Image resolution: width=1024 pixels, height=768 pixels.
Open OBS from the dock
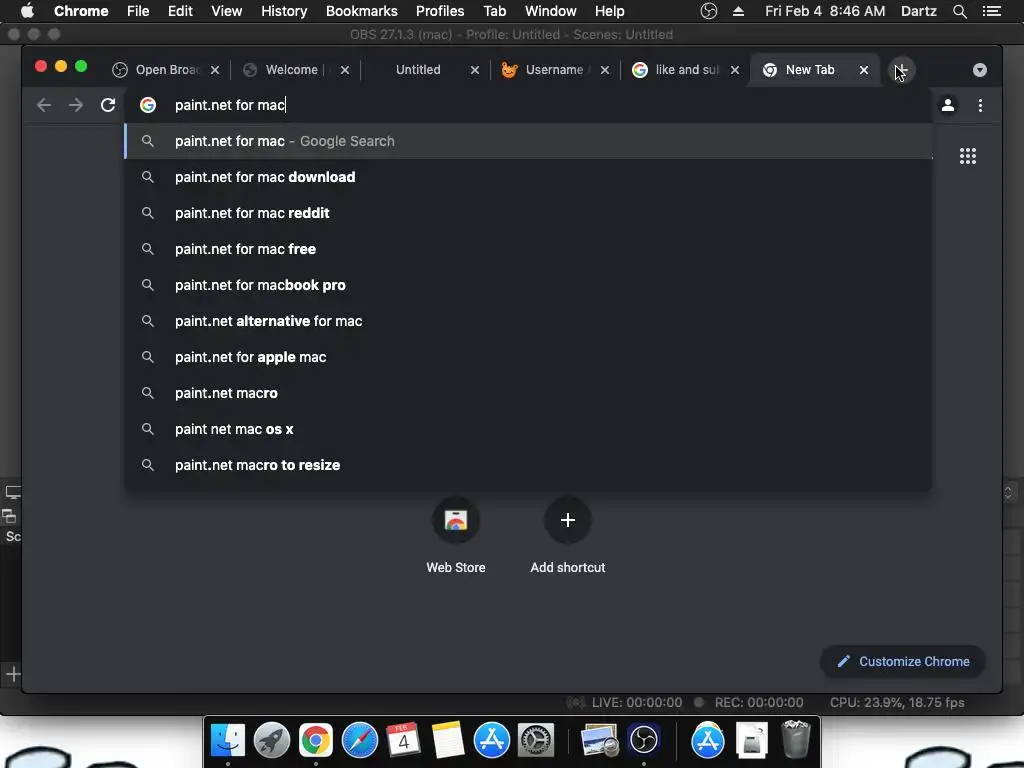point(643,741)
